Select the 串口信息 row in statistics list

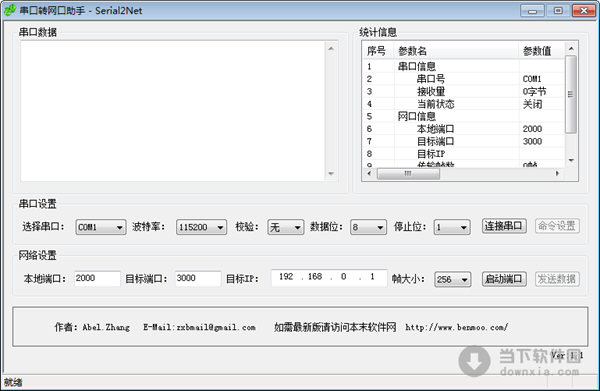tap(463, 66)
